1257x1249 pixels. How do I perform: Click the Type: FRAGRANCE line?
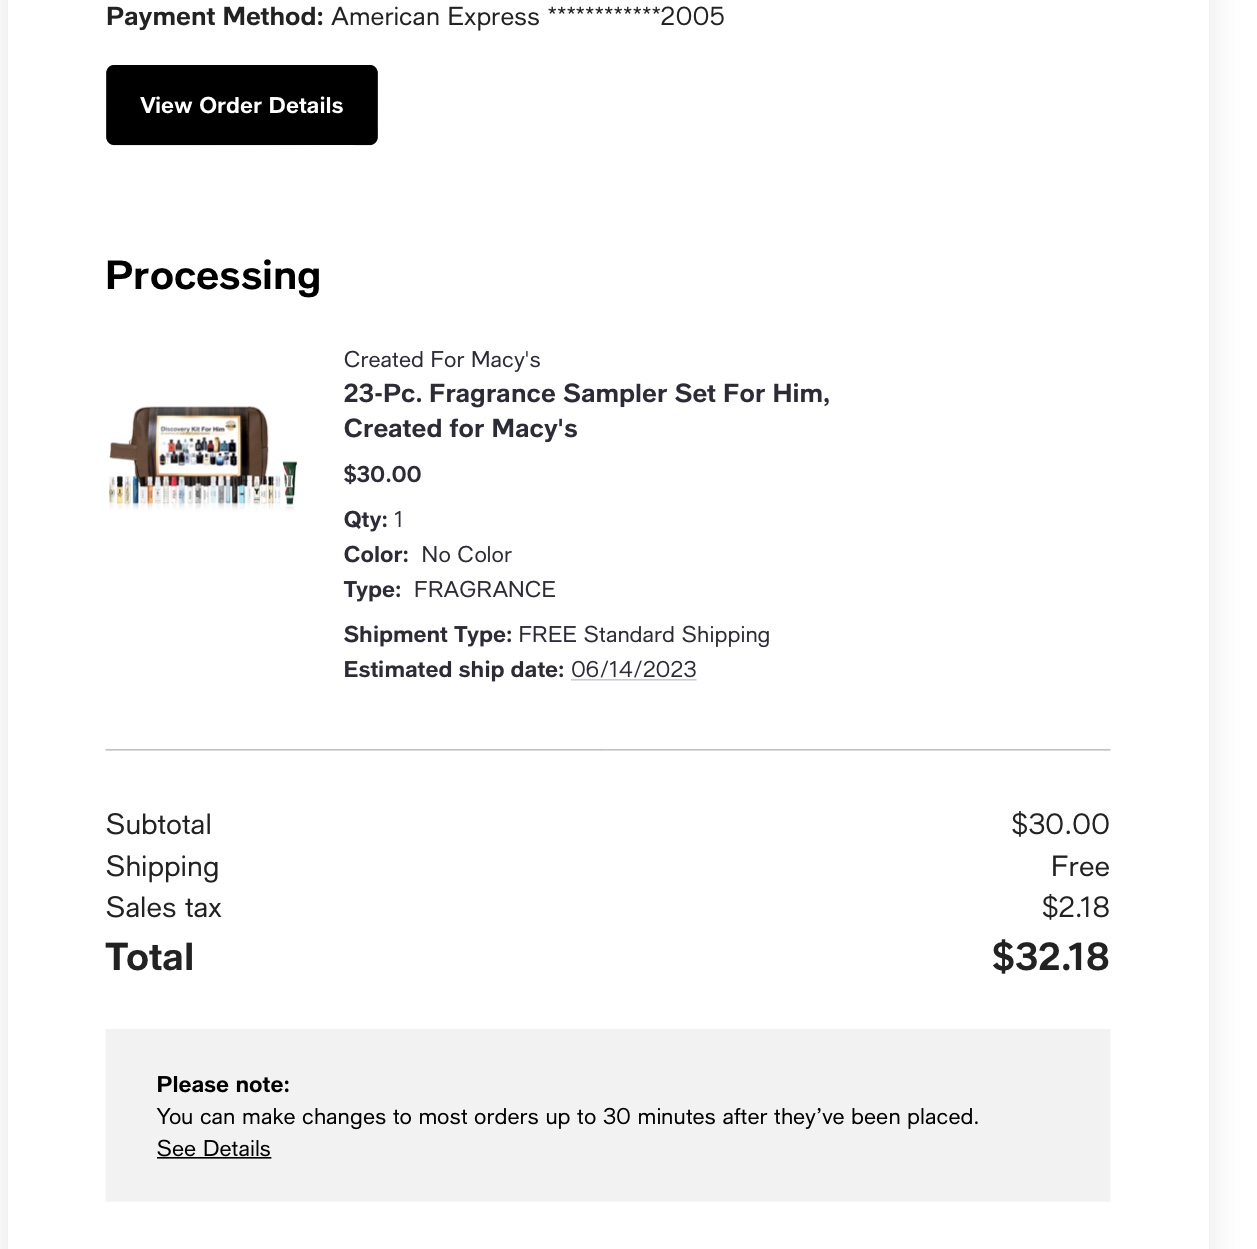[x=449, y=590]
